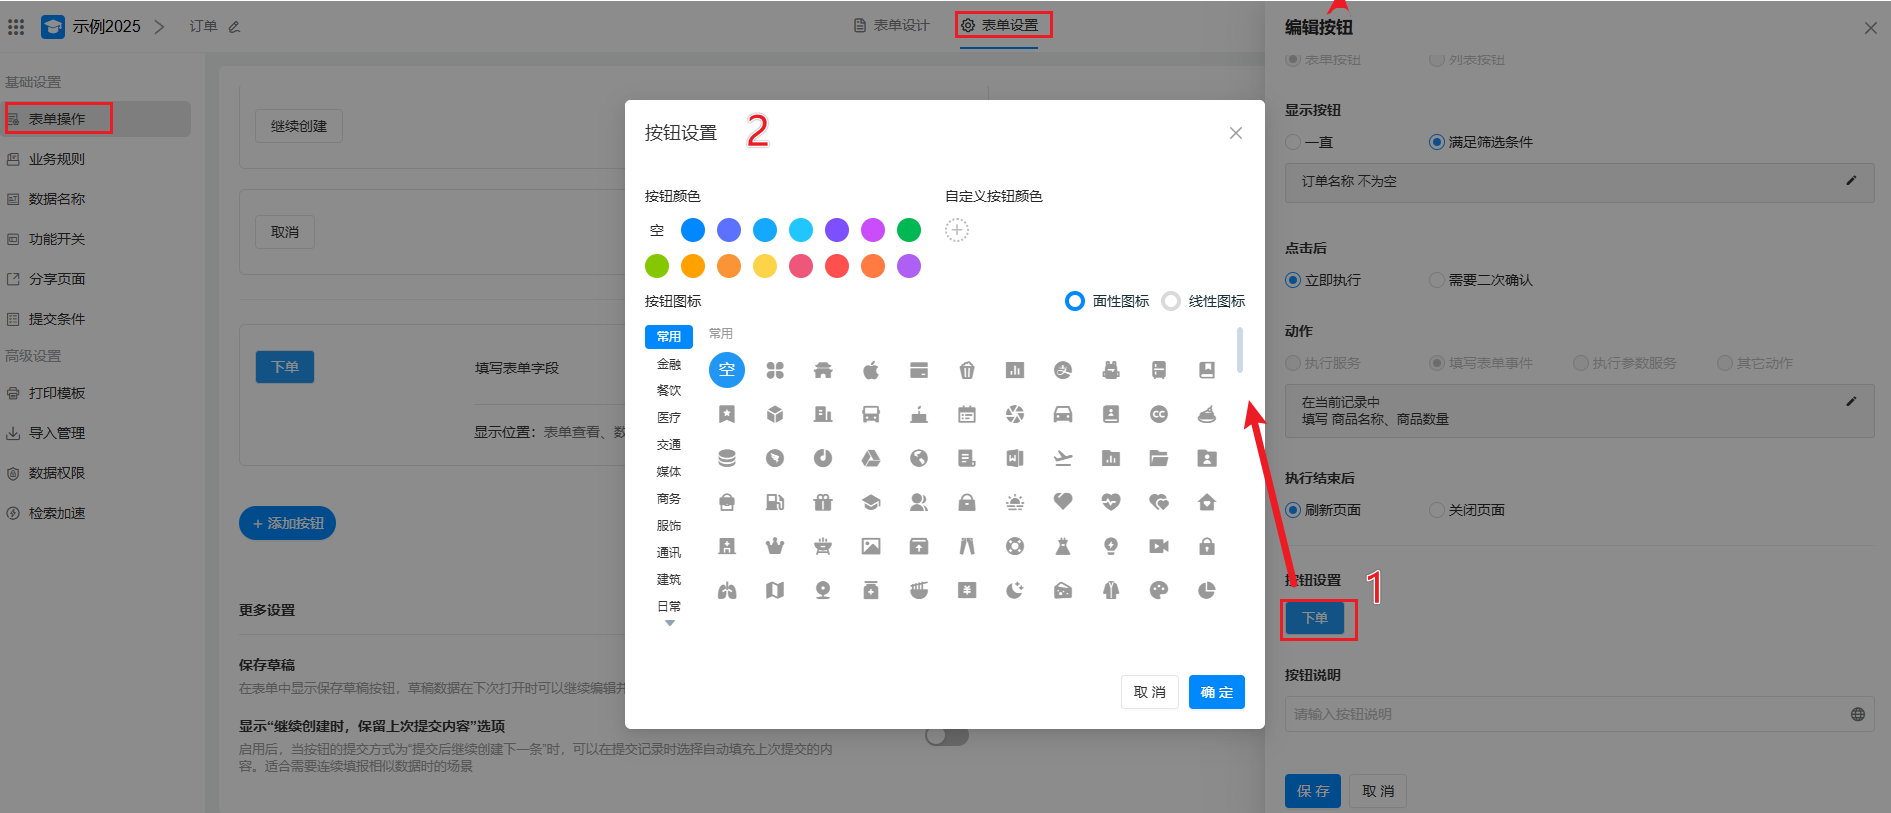
Task: Edit the 订单名称 不为空 filter condition
Action: tap(1851, 181)
